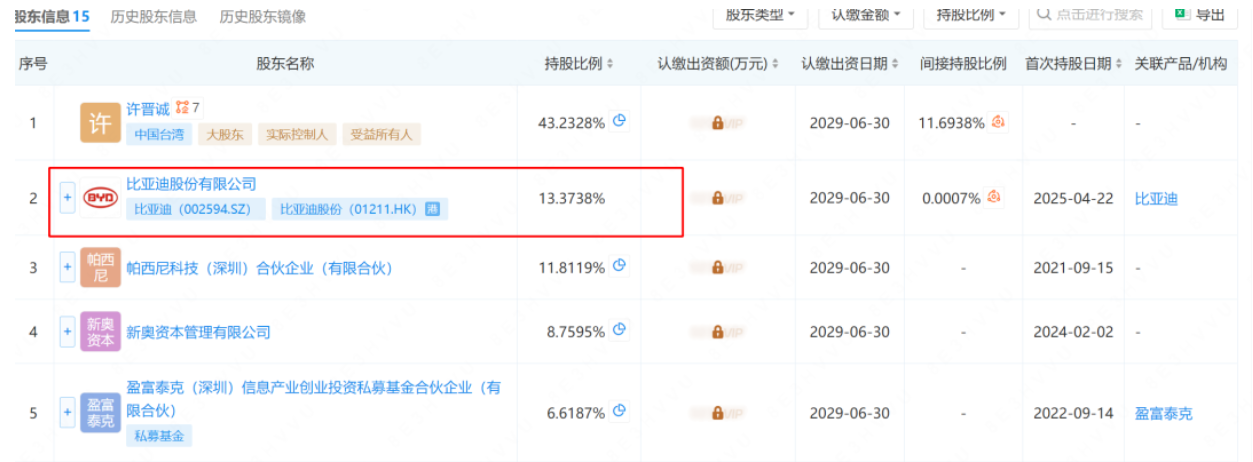Open the 持股比例 filter dropdown

(972, 14)
